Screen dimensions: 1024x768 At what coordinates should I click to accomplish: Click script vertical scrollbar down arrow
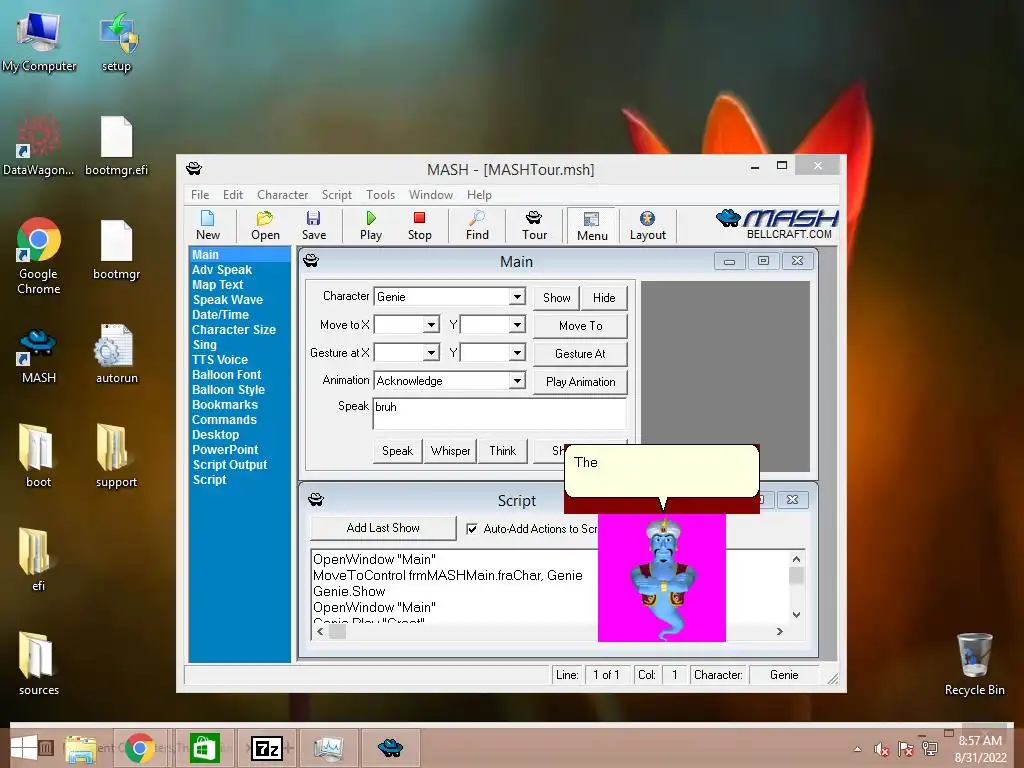click(x=796, y=615)
